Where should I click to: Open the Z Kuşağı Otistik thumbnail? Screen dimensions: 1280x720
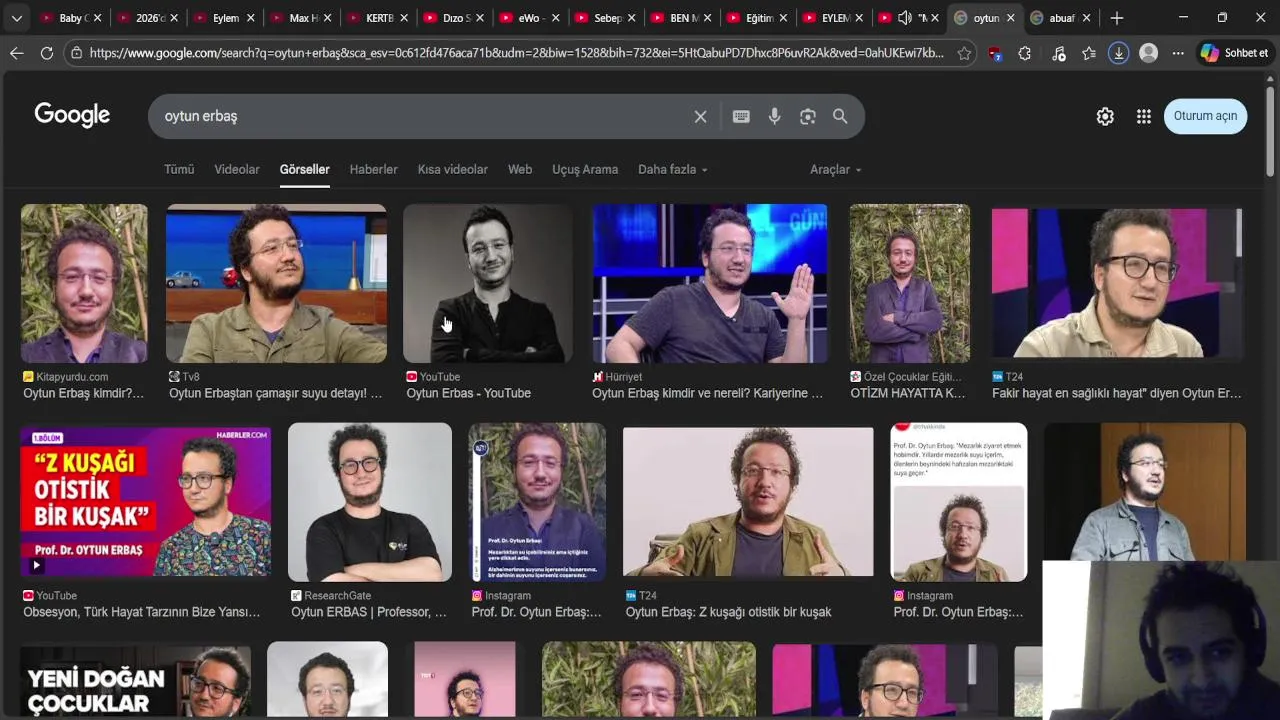[x=146, y=502]
